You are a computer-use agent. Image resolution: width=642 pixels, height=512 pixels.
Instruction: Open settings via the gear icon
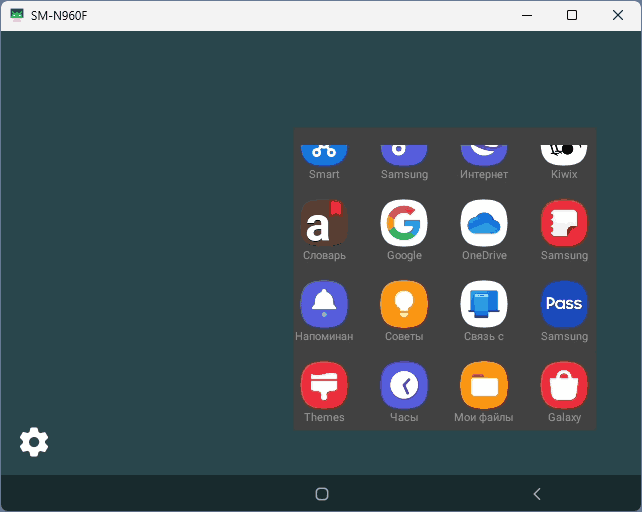34,442
